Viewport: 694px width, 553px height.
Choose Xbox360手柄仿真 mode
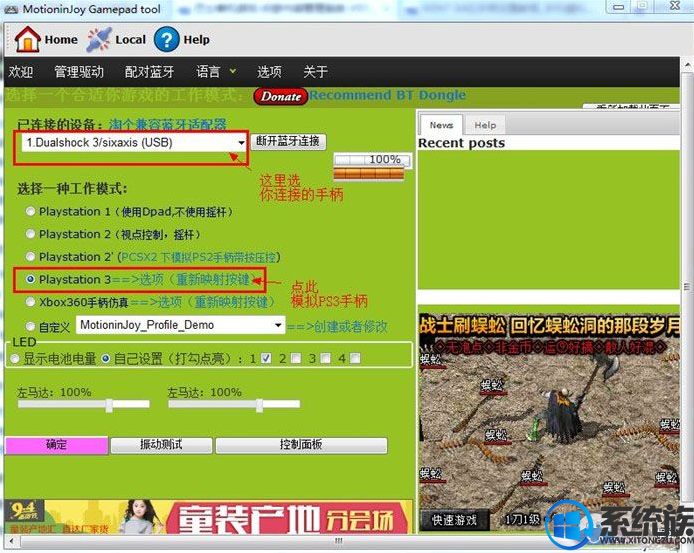tap(30, 302)
